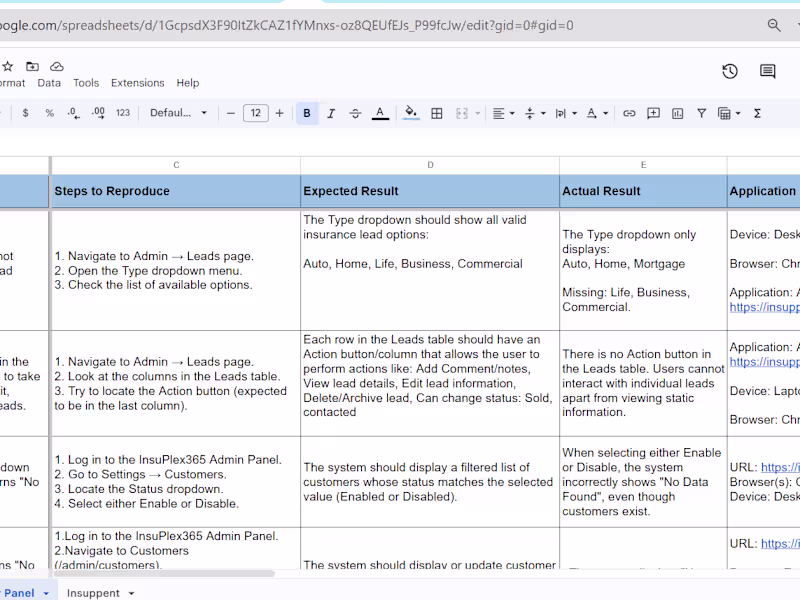Click the font size field showing 12
This screenshot has width=800, height=600.
click(256, 113)
